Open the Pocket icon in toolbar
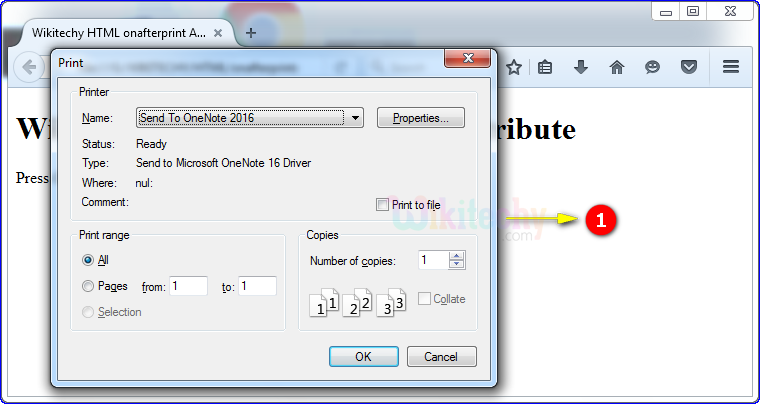The image size is (760, 404). coord(688,68)
